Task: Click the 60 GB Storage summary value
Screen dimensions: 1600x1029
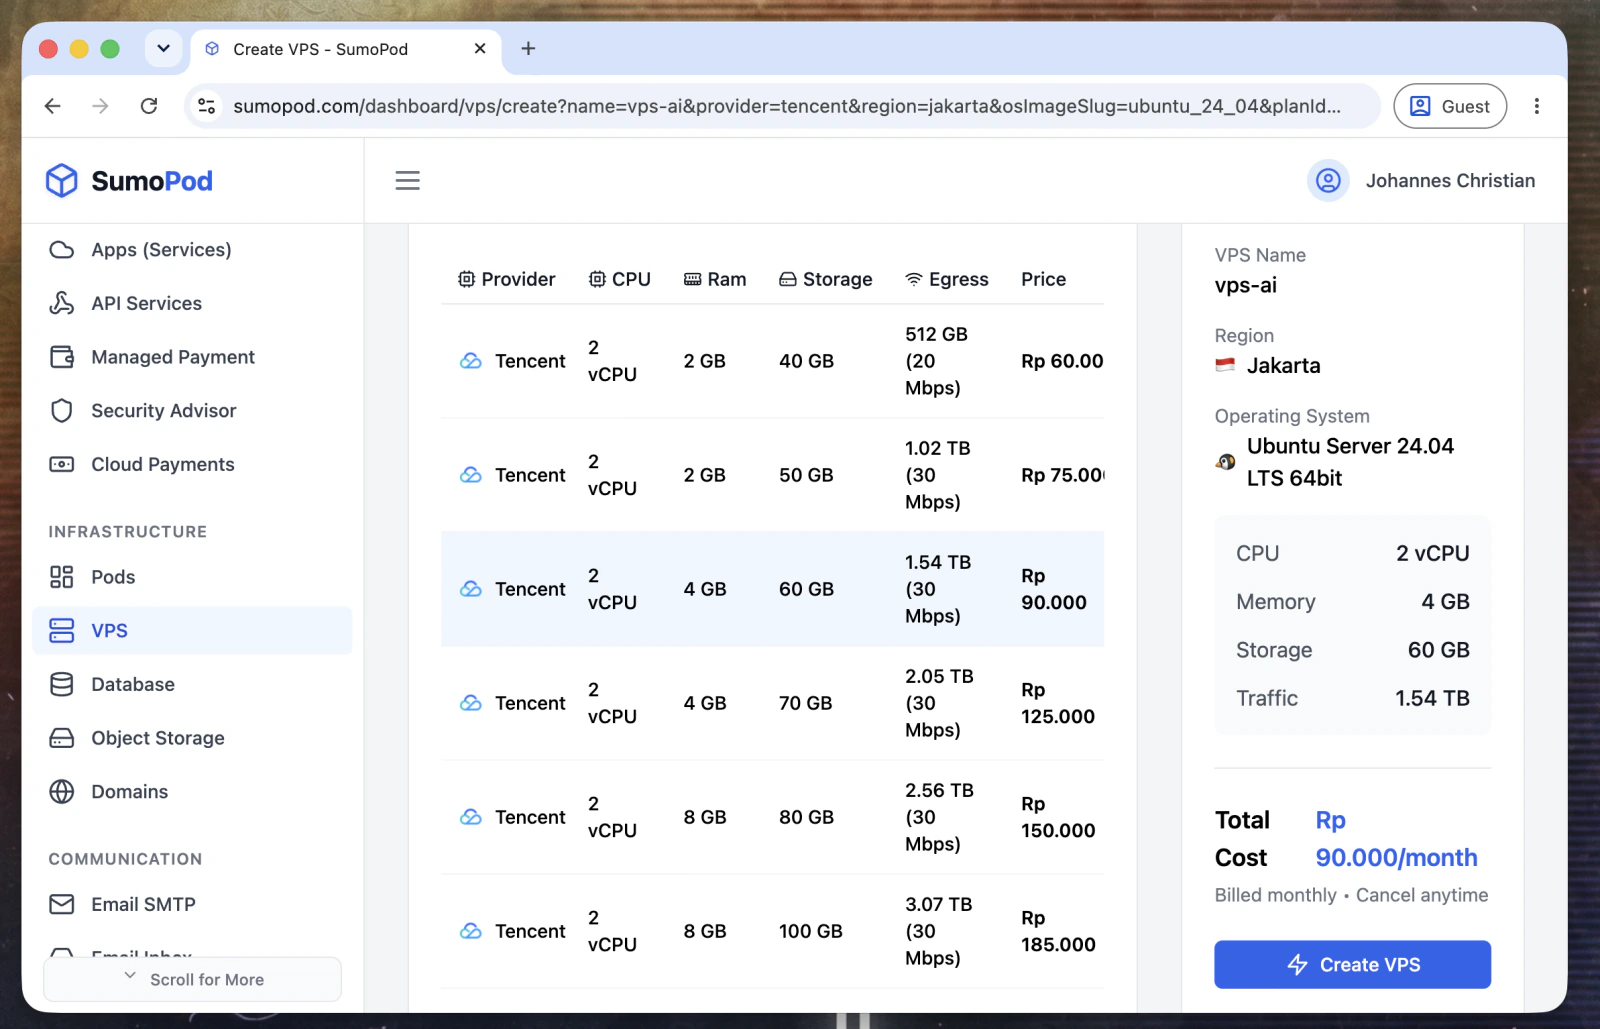Action: 1438,650
